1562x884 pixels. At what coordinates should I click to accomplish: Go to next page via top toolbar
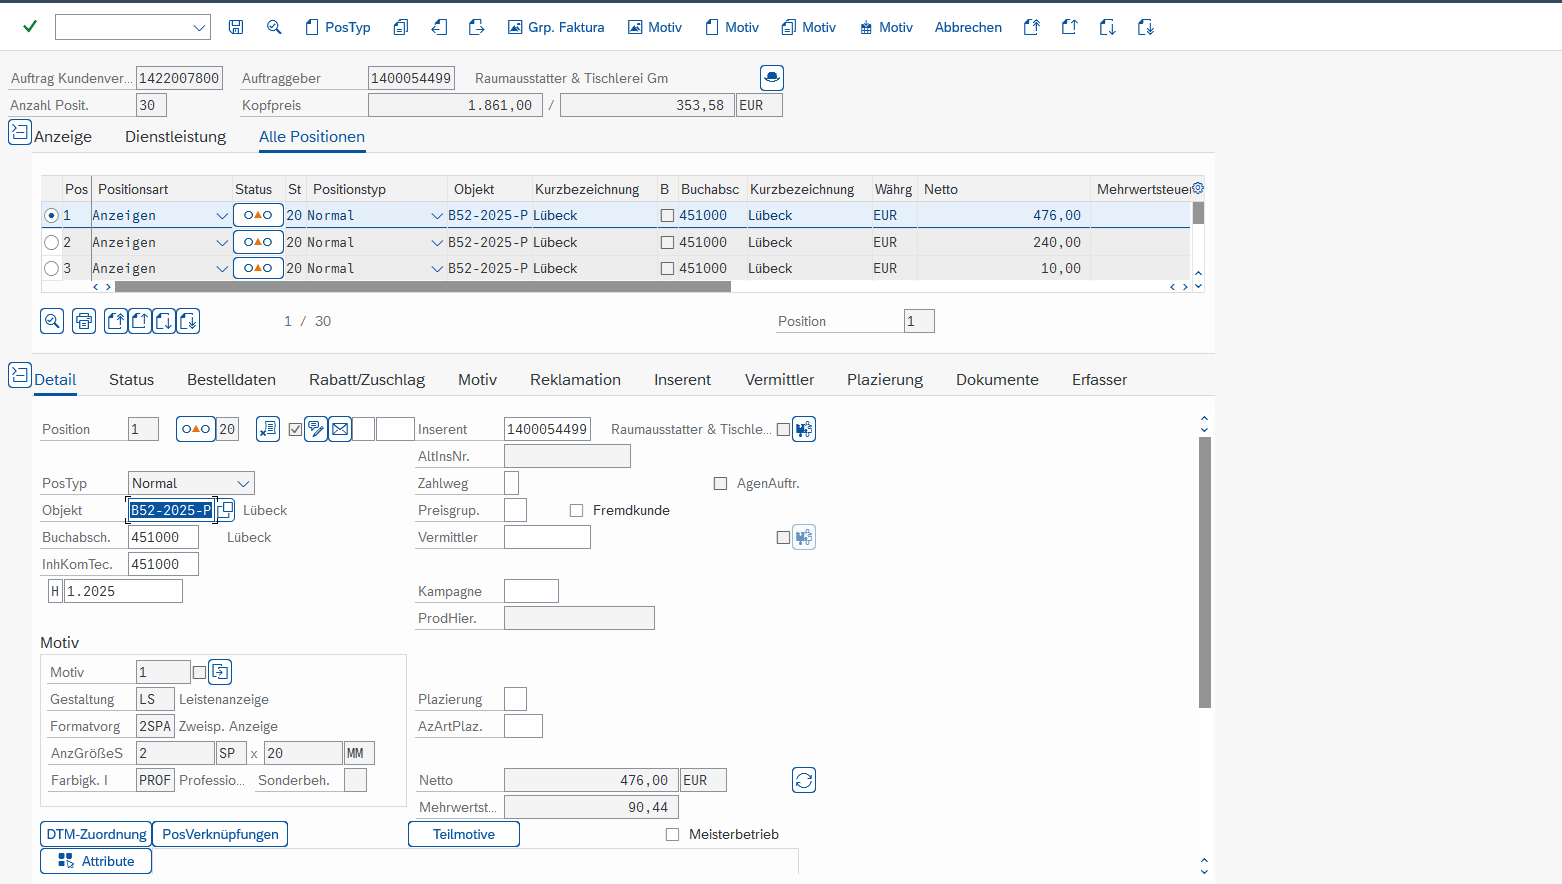coord(1108,27)
